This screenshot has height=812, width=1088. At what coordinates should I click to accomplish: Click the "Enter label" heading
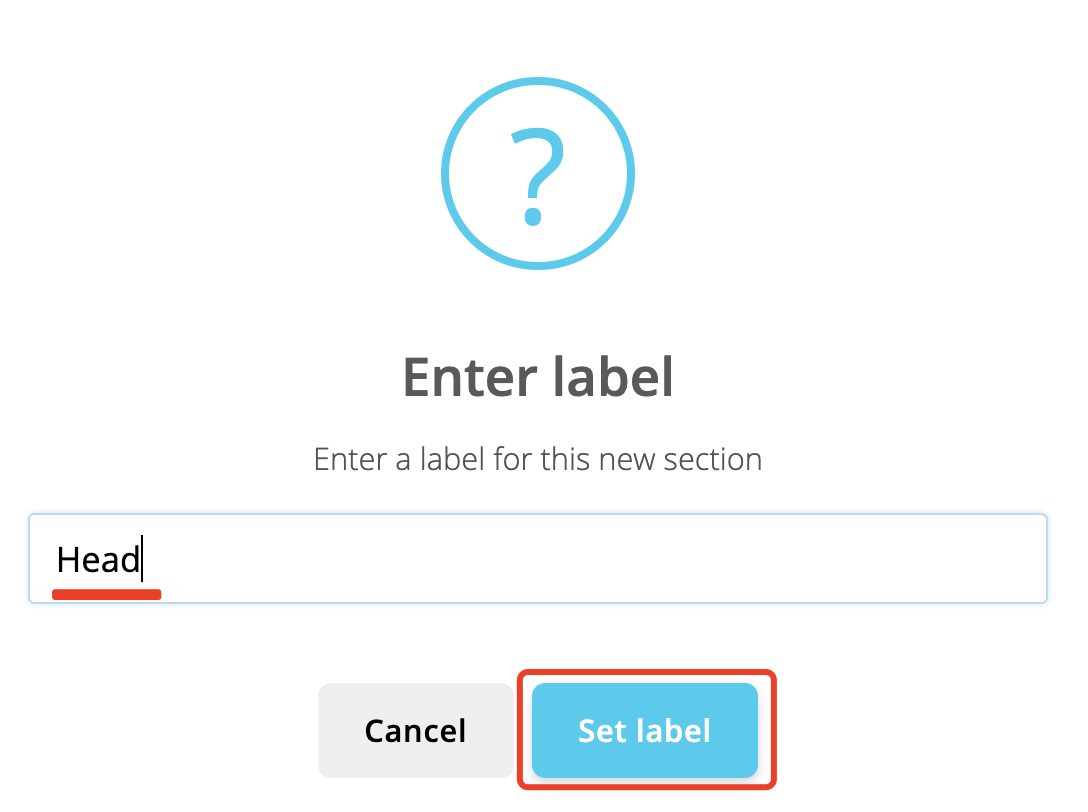(538, 378)
